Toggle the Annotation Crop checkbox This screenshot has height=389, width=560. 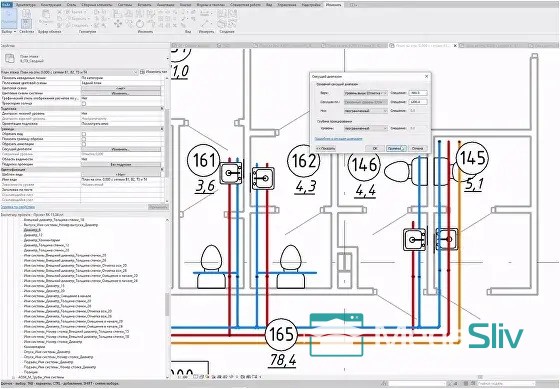[84, 144]
